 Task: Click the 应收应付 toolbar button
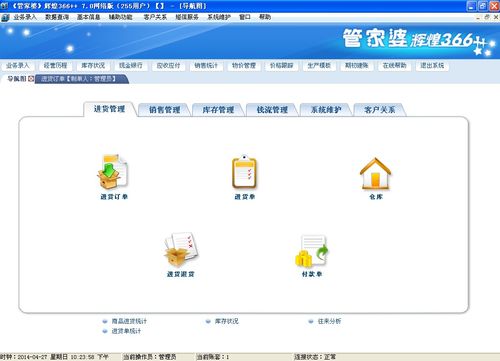pos(168,66)
